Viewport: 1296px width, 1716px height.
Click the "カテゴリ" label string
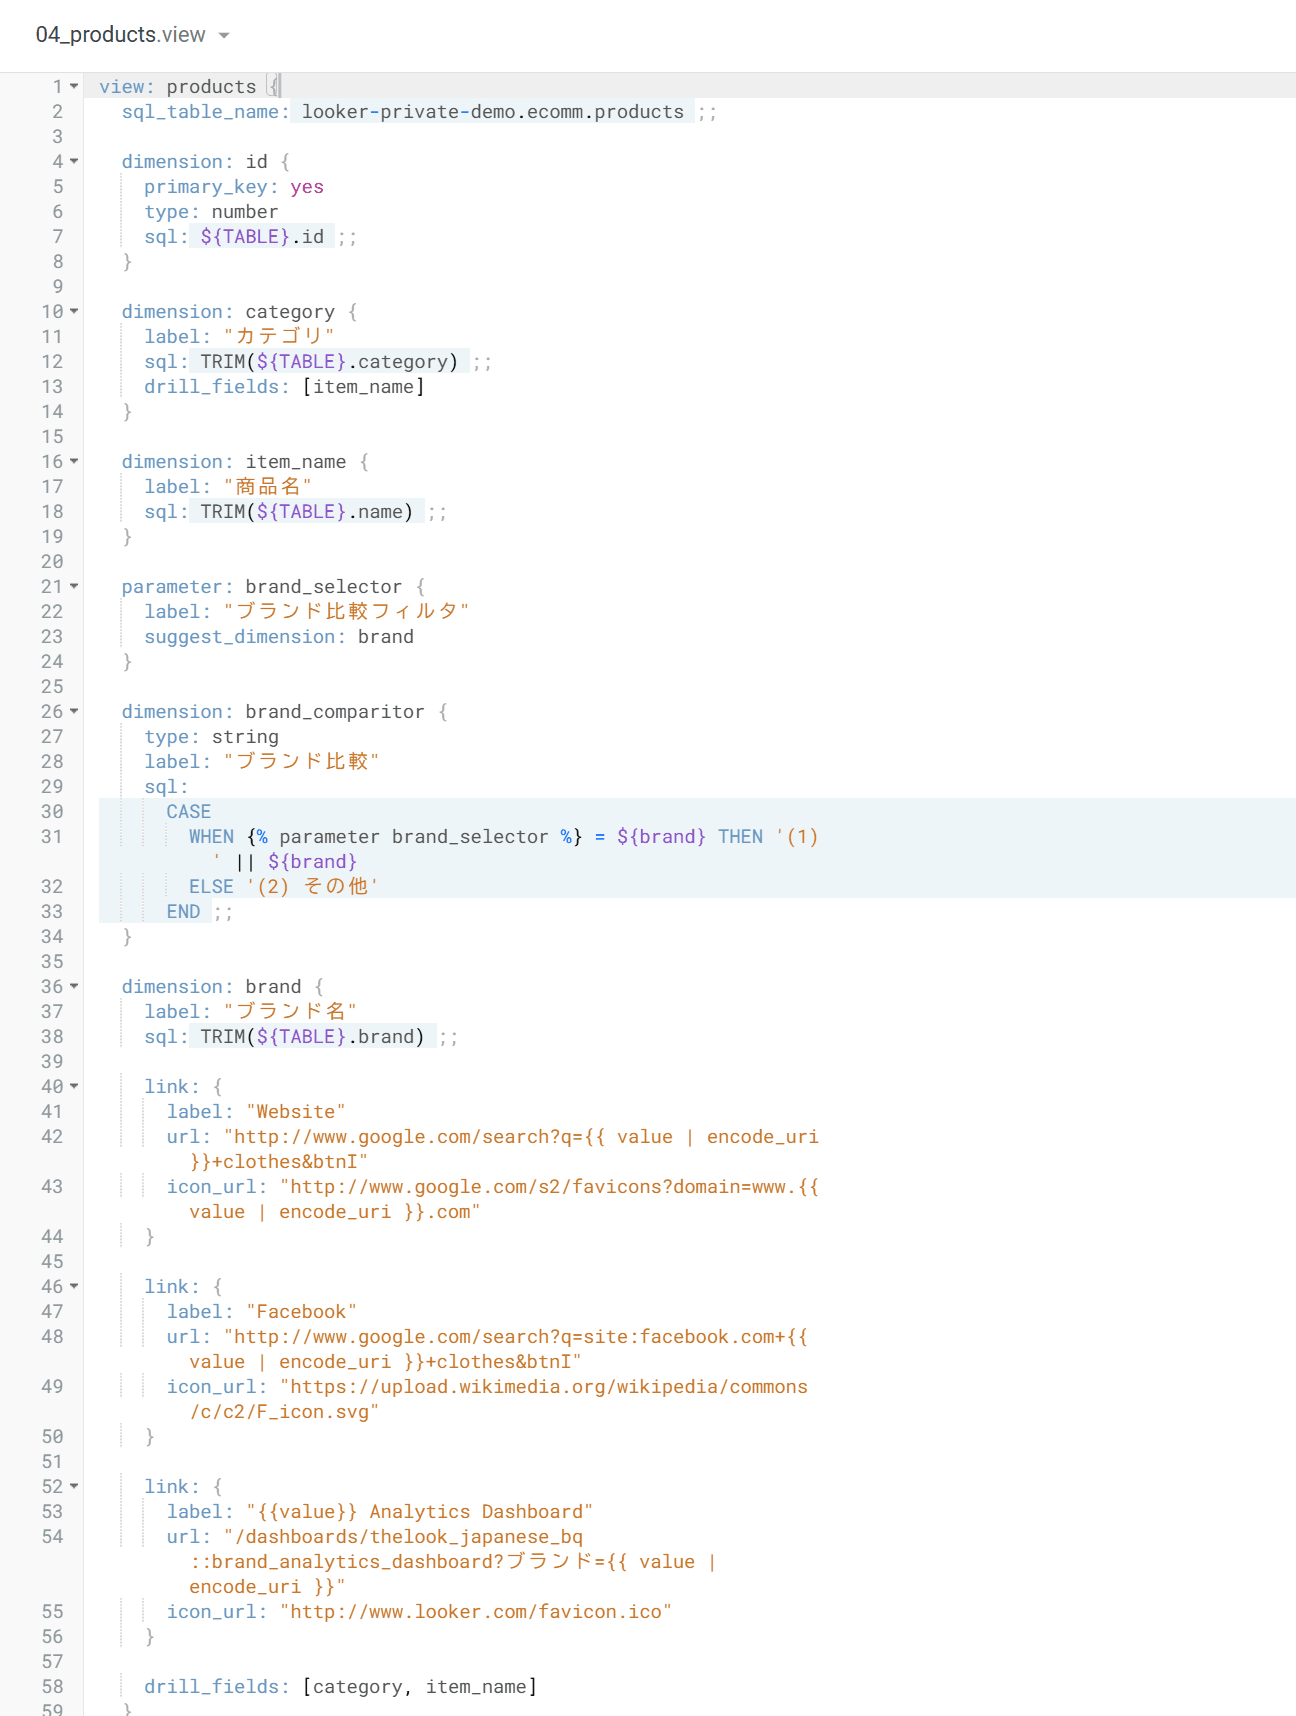(279, 337)
